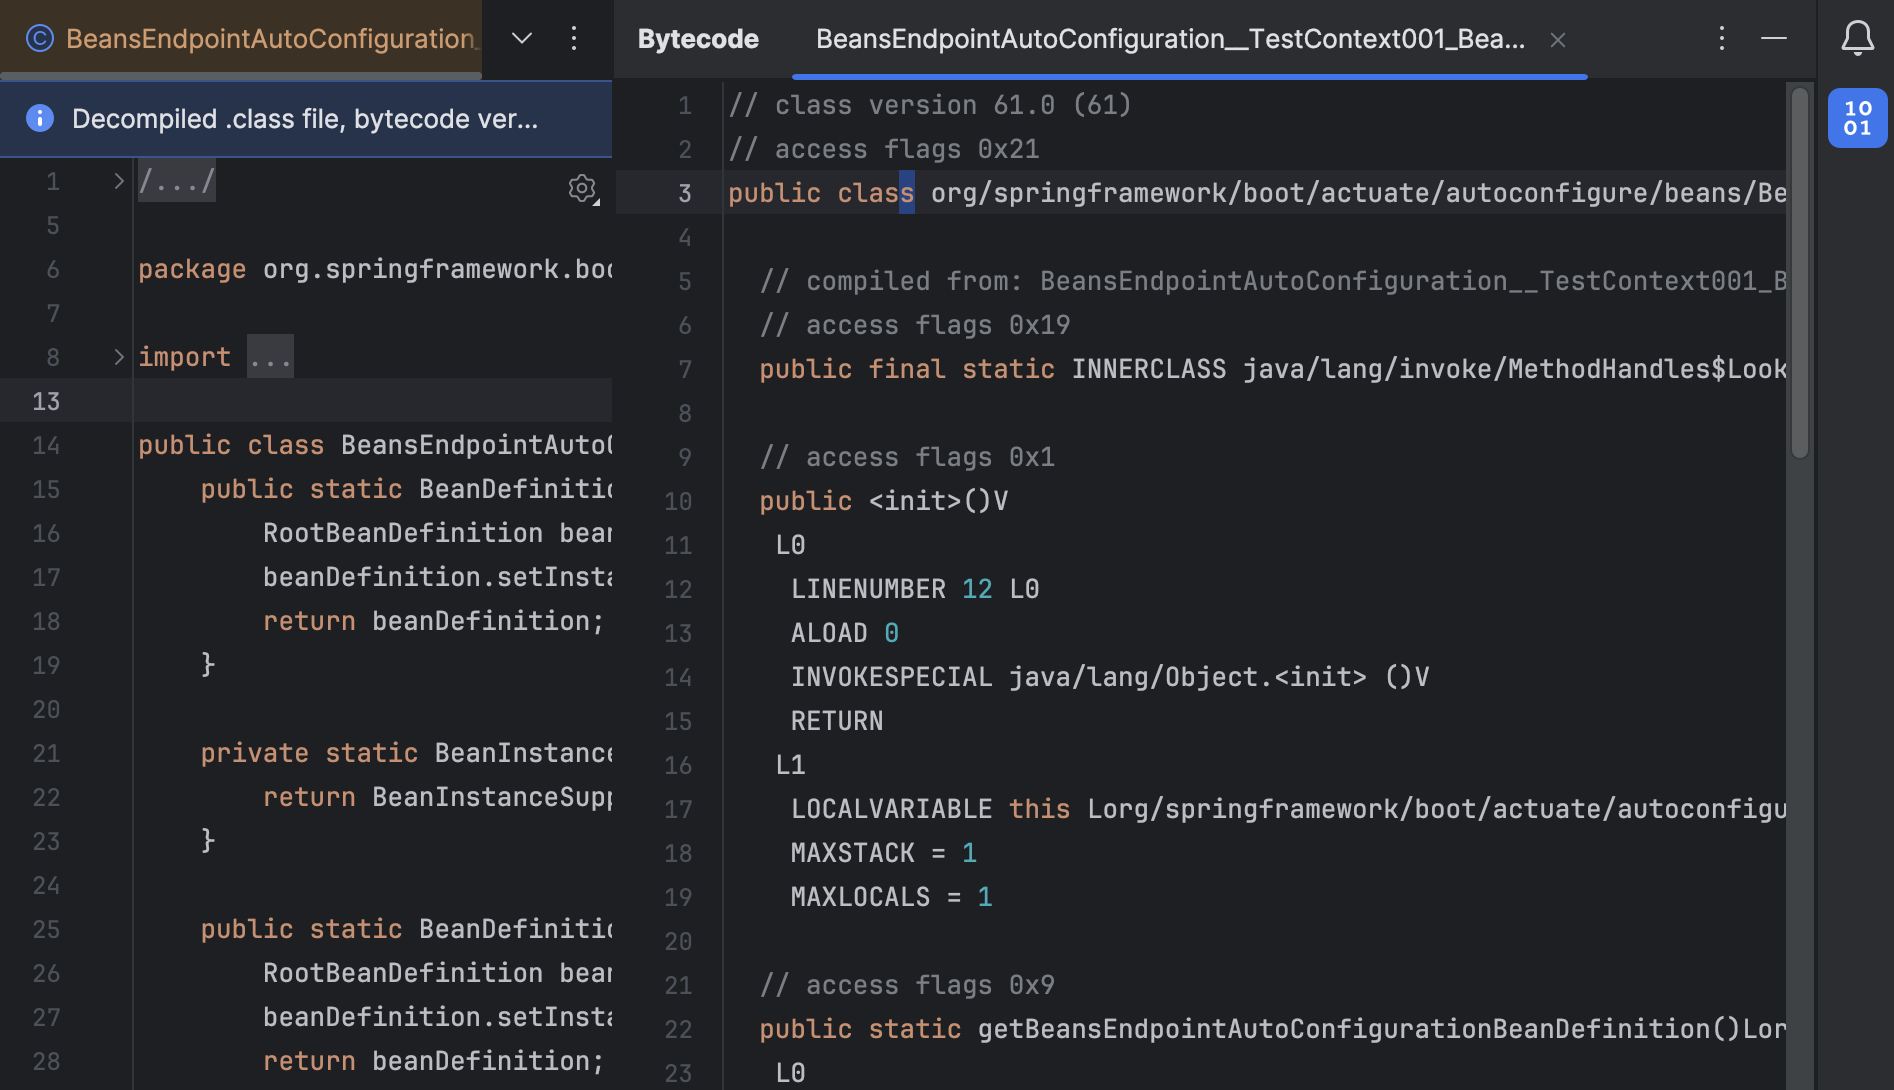Click the notifications bell icon
The height and width of the screenshot is (1090, 1894).
click(1857, 38)
